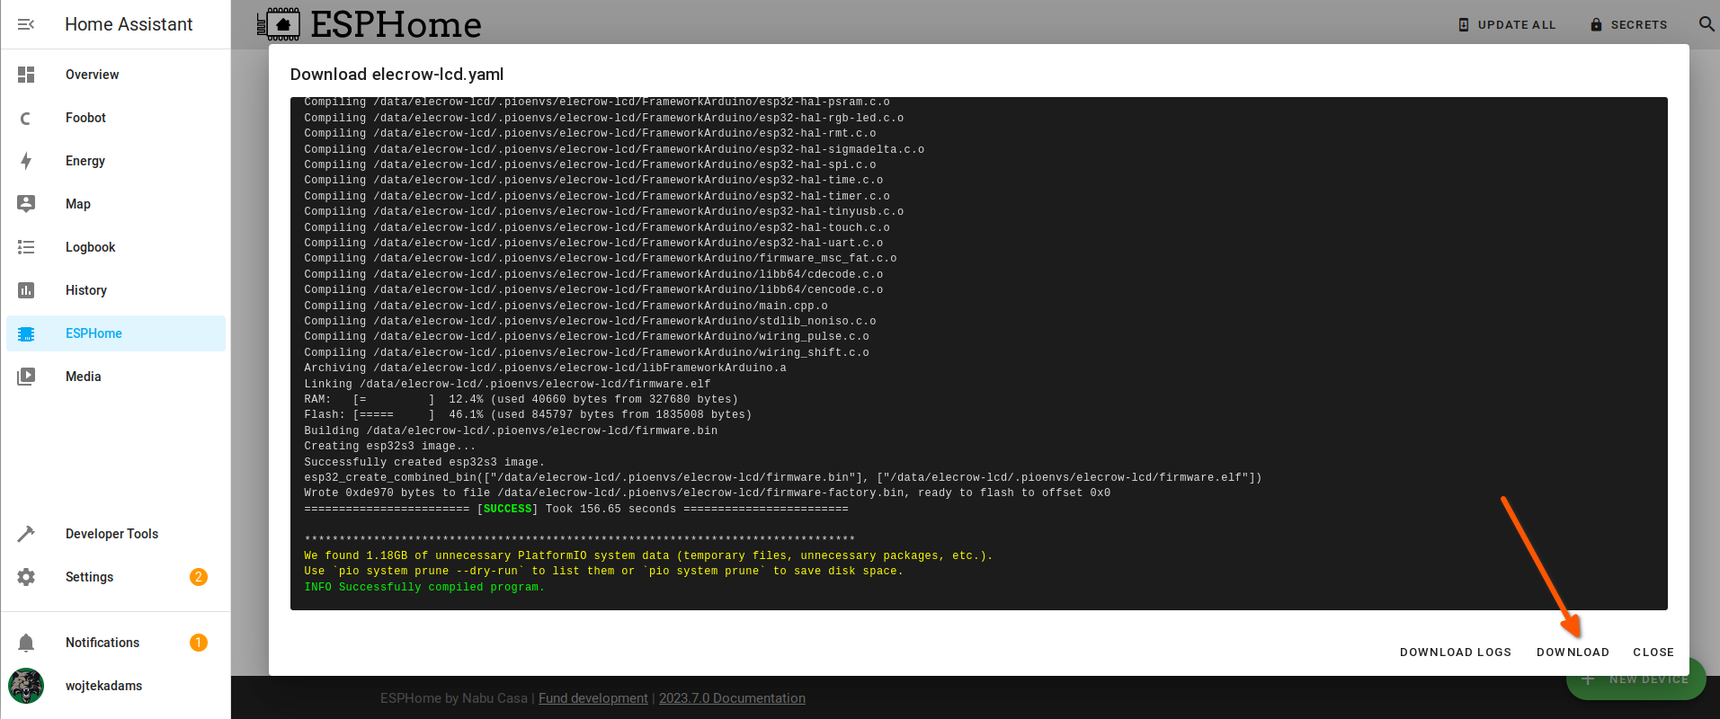Click the Energy lightning bolt icon
The image size is (1720, 719).
click(x=26, y=161)
